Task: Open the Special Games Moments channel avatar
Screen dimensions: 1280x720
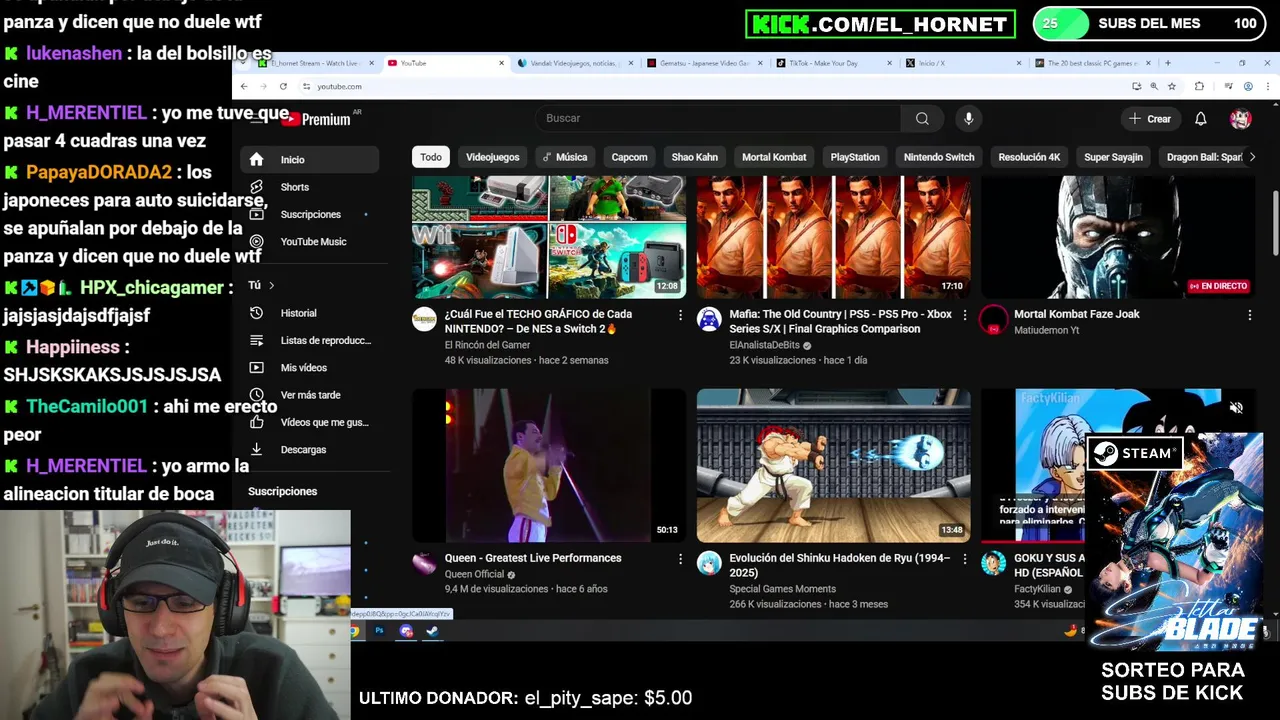Action: click(709, 563)
